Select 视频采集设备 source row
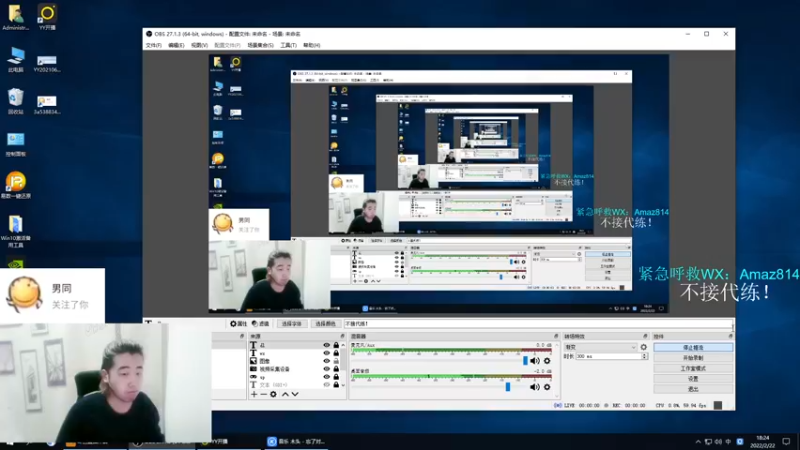Viewport: 800px width, 450px height. pyautogui.click(x=294, y=368)
